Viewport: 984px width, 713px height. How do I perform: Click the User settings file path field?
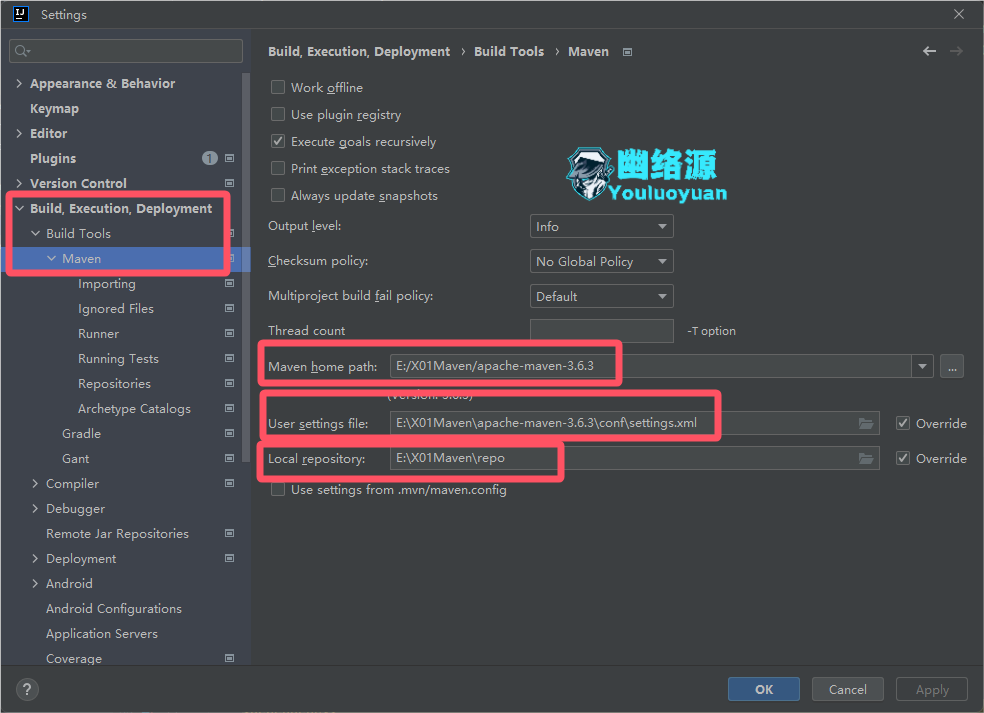click(x=634, y=423)
